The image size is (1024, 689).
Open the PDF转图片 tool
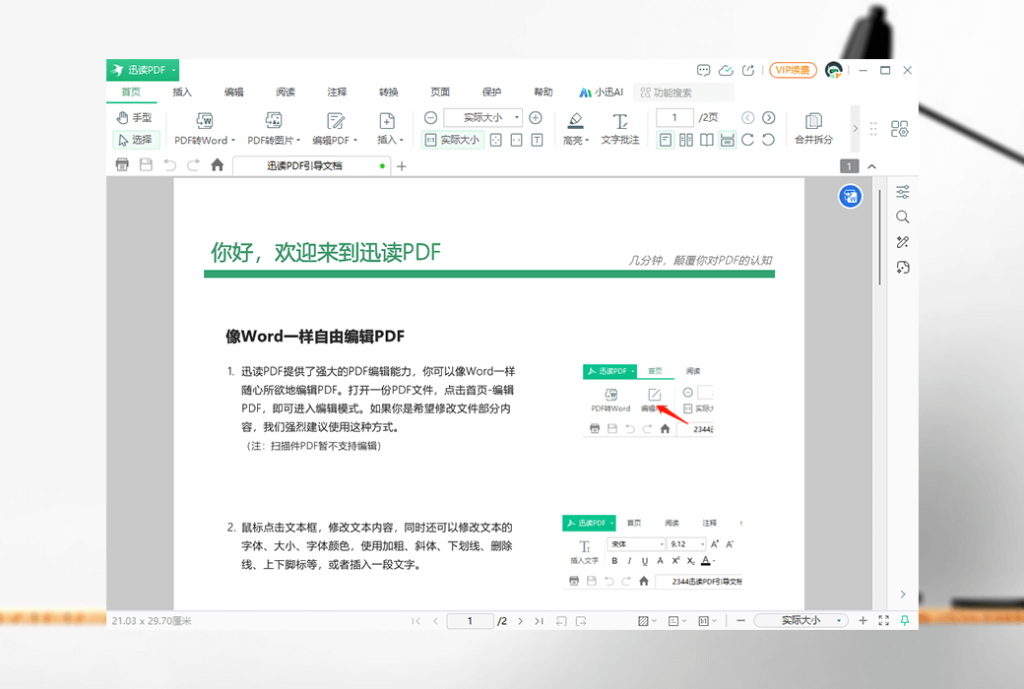(x=274, y=128)
